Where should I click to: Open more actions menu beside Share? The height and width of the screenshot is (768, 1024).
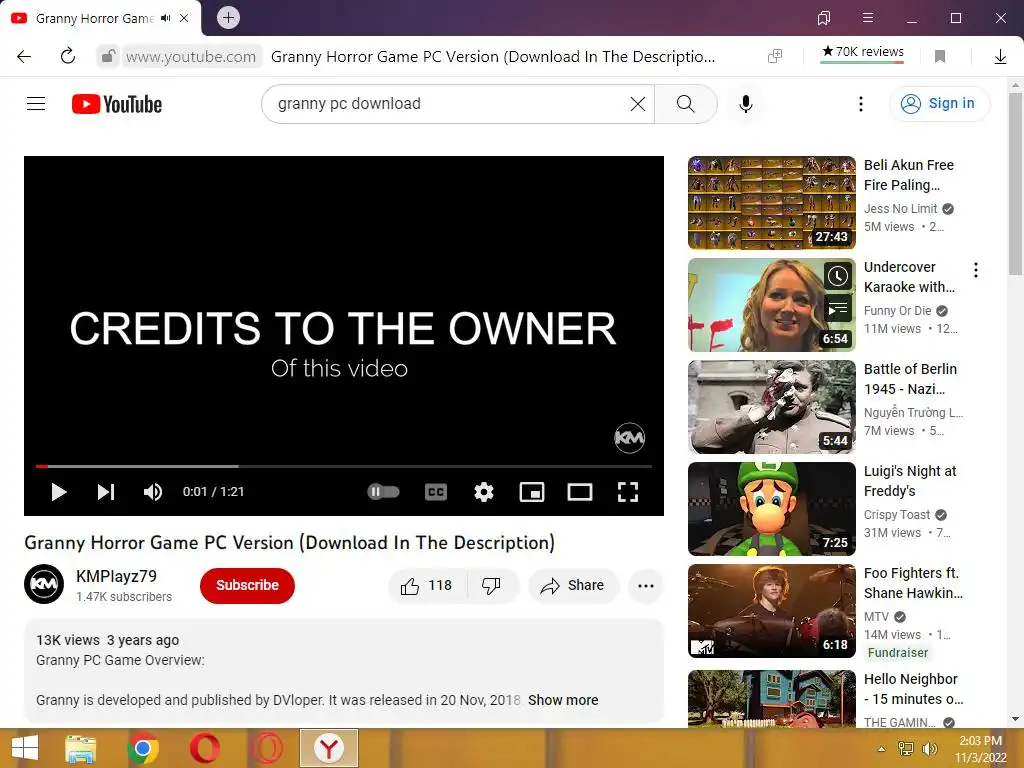click(645, 586)
